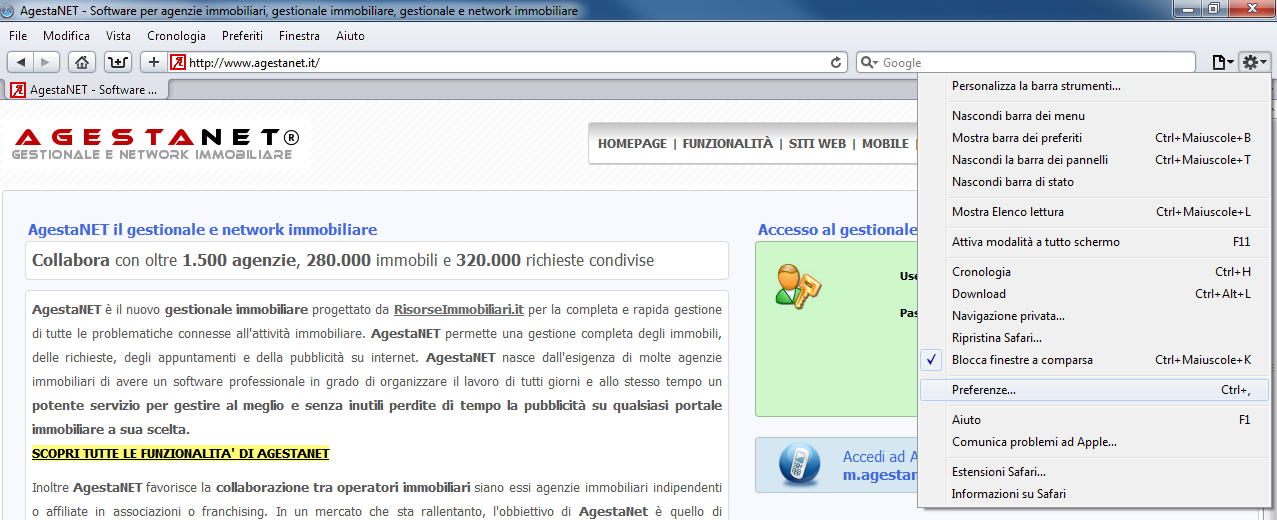Viewport: 1277px width, 520px height.
Task: Open the page menu icon next to gear
Action: click(x=1222, y=62)
